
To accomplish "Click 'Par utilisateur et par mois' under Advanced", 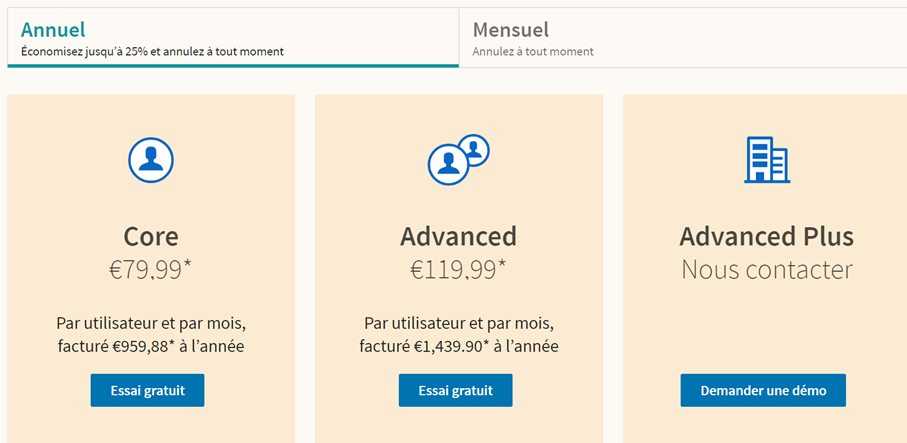I will [x=459, y=323].
